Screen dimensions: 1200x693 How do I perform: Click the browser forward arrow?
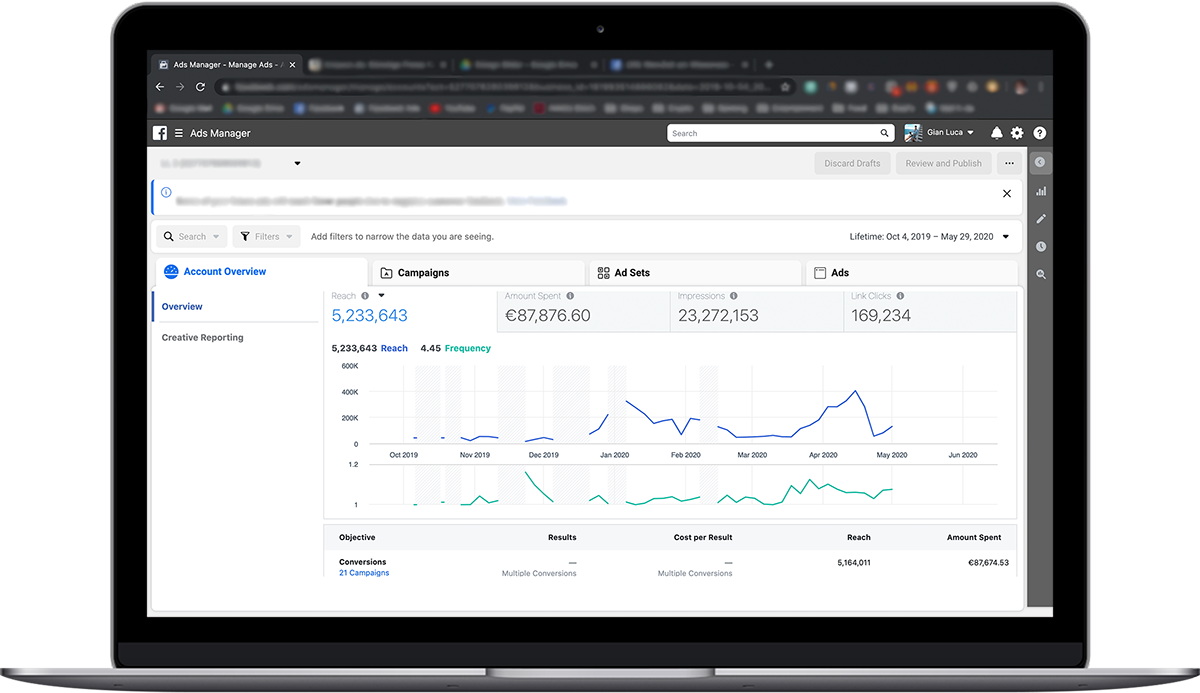[180, 87]
